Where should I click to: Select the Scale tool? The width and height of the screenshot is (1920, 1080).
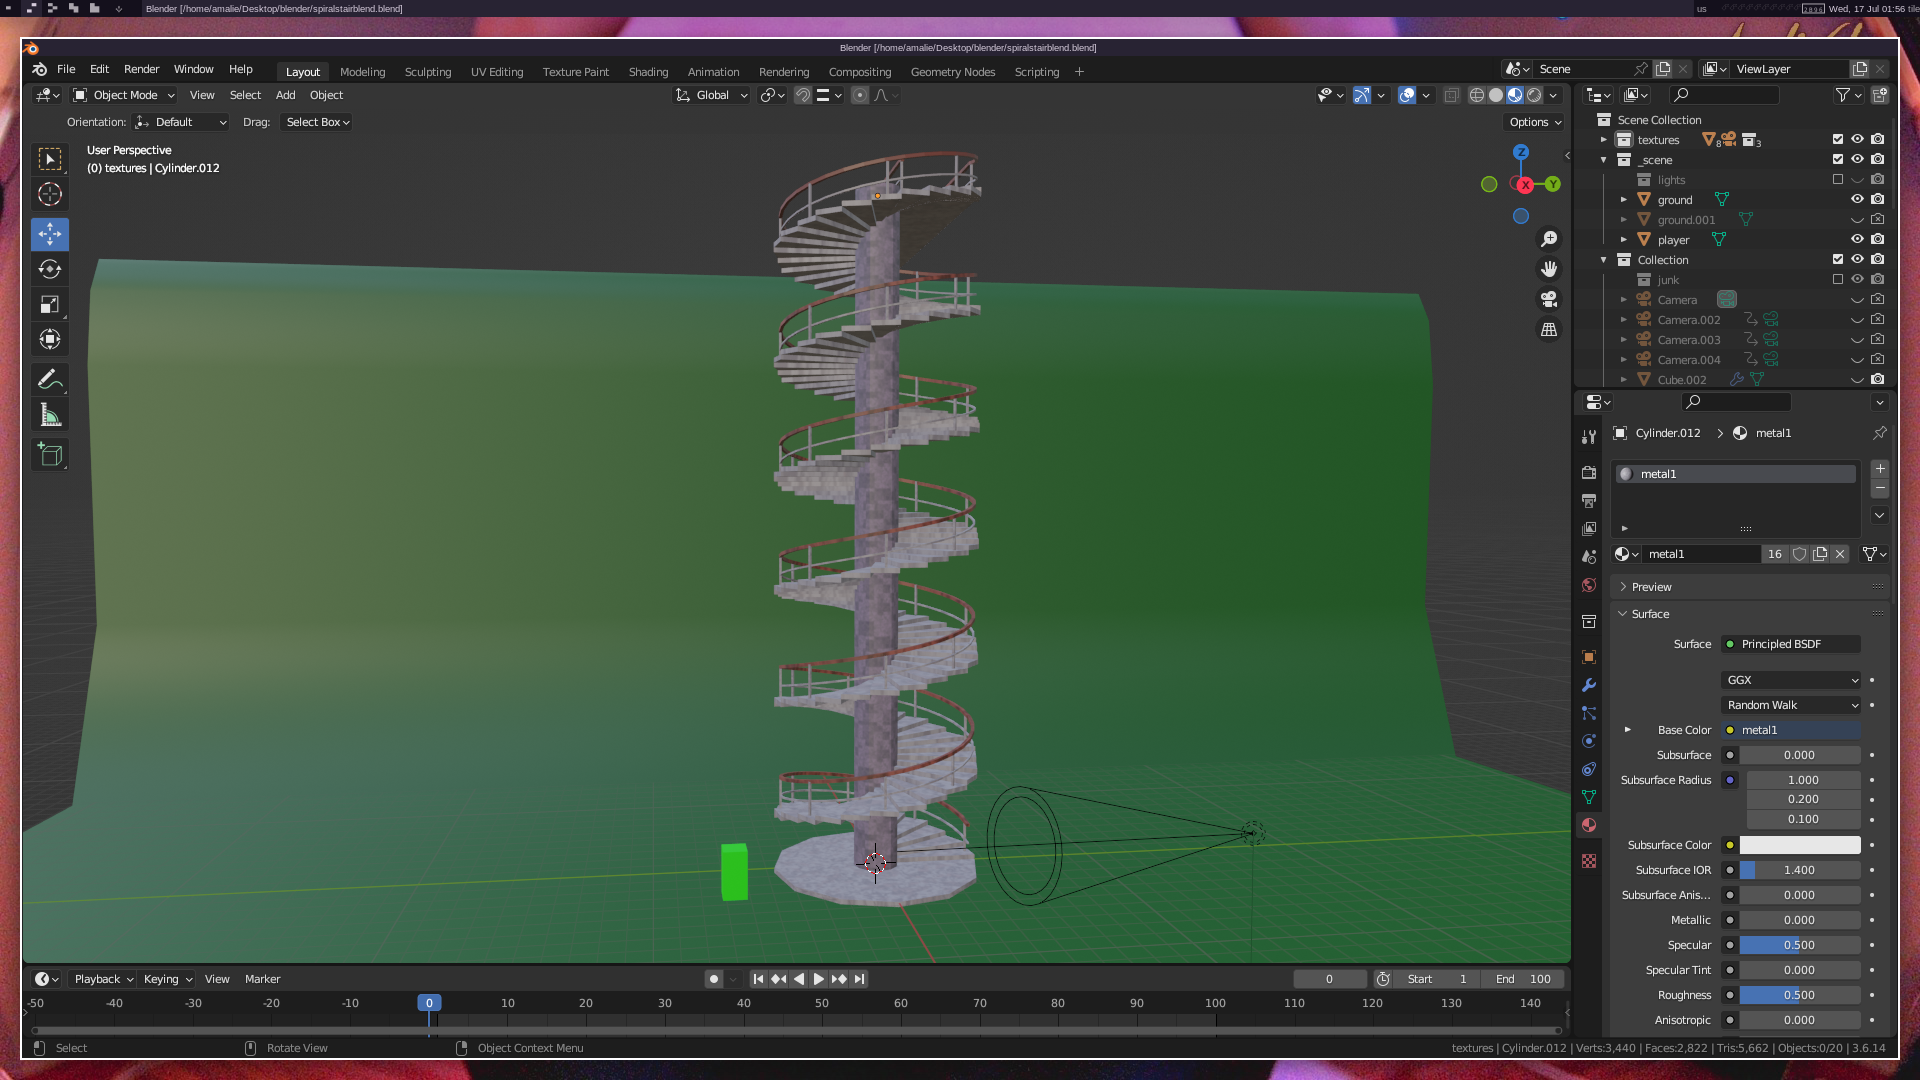pos(50,304)
